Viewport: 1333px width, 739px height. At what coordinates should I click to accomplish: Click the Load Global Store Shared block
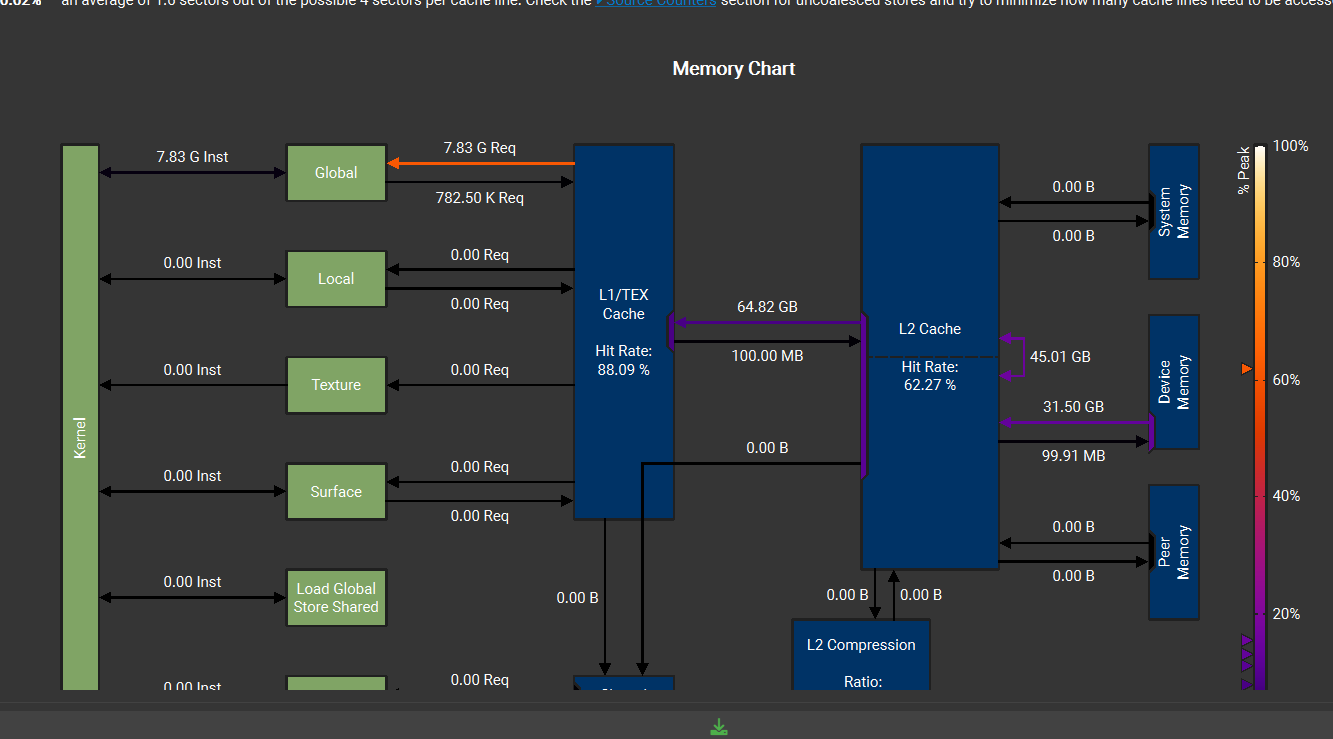coord(336,597)
